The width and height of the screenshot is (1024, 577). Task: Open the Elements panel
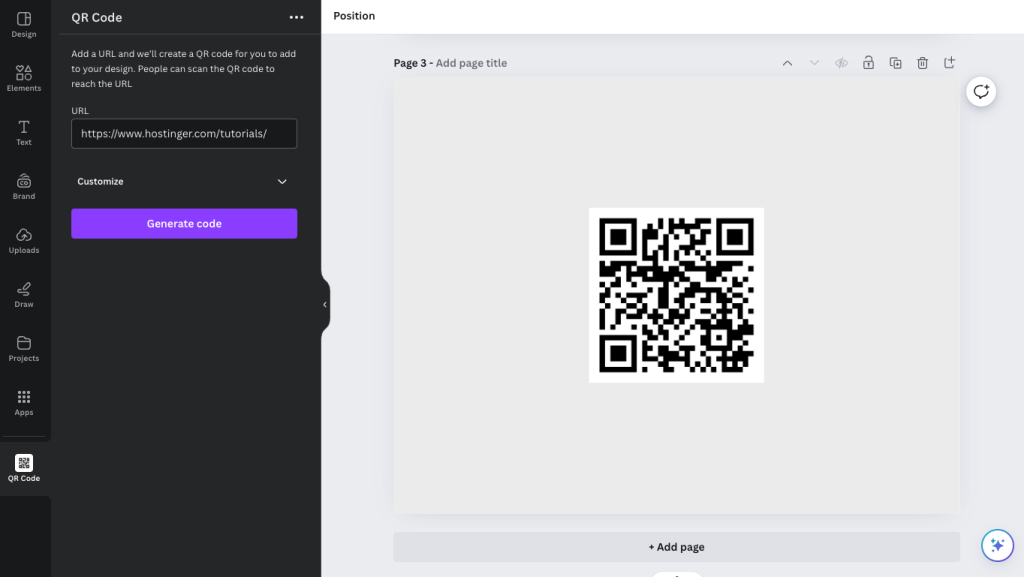tap(23, 76)
